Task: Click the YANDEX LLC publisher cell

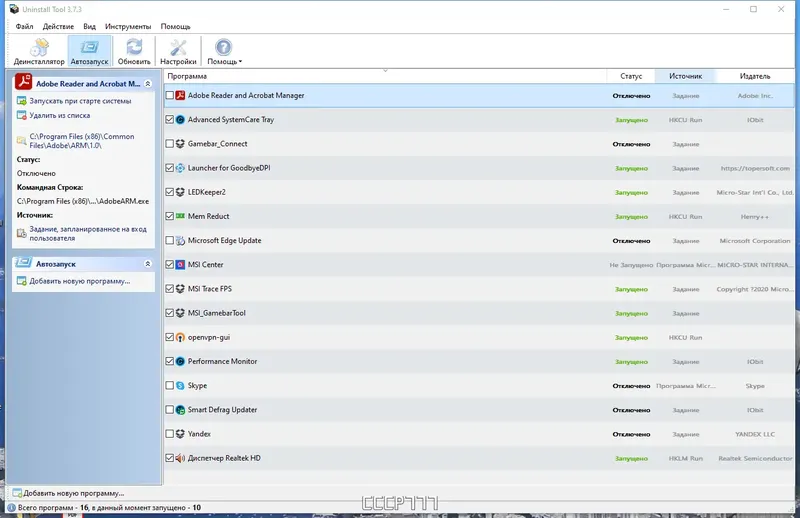Action: (755, 434)
